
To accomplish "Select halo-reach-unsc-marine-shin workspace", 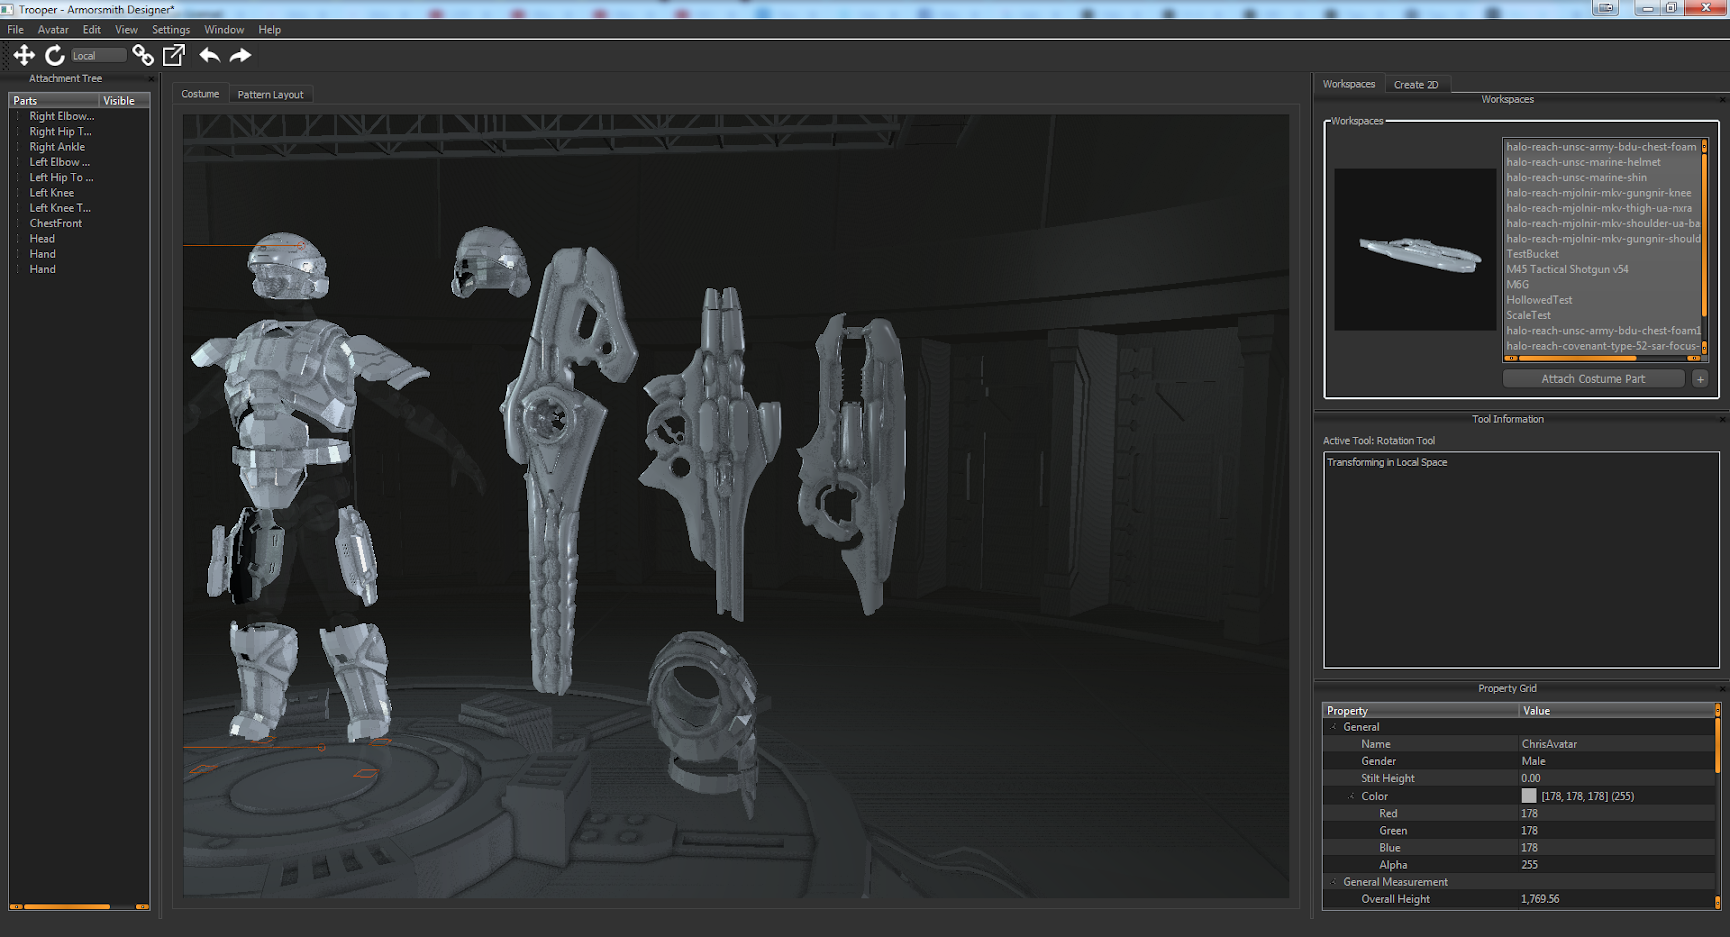I will (1576, 178).
